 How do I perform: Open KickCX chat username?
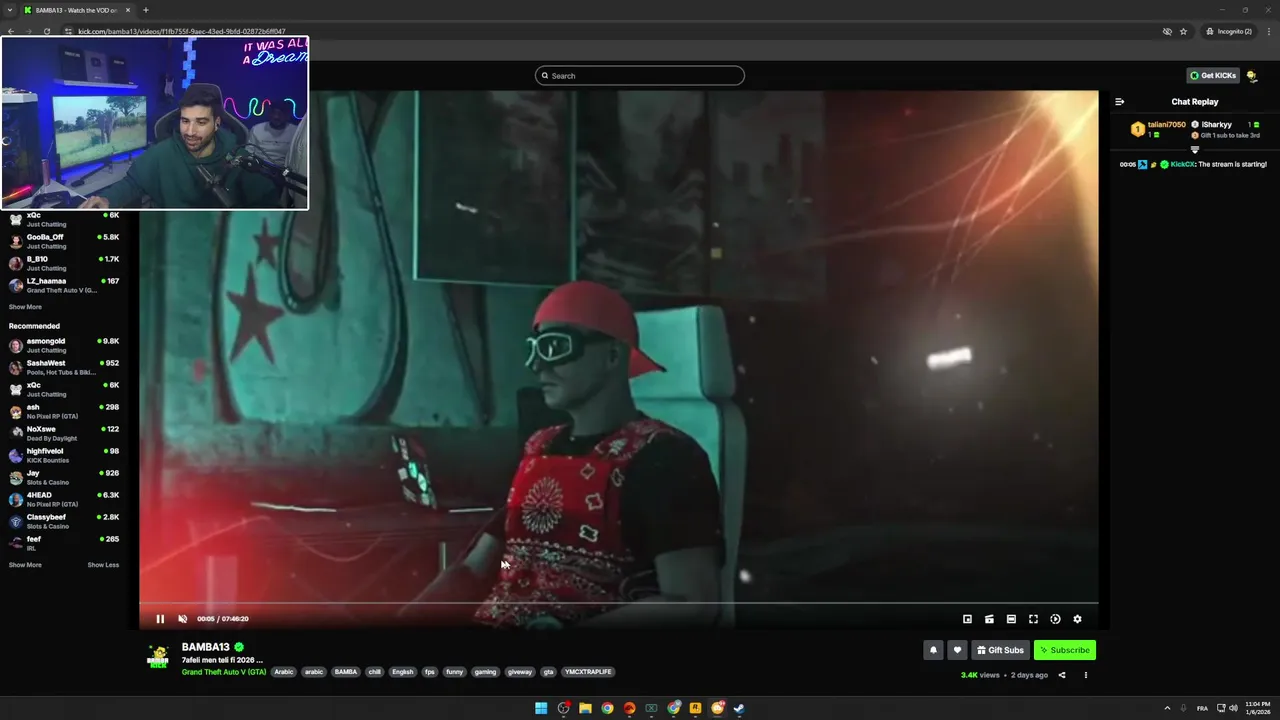tap(1182, 164)
